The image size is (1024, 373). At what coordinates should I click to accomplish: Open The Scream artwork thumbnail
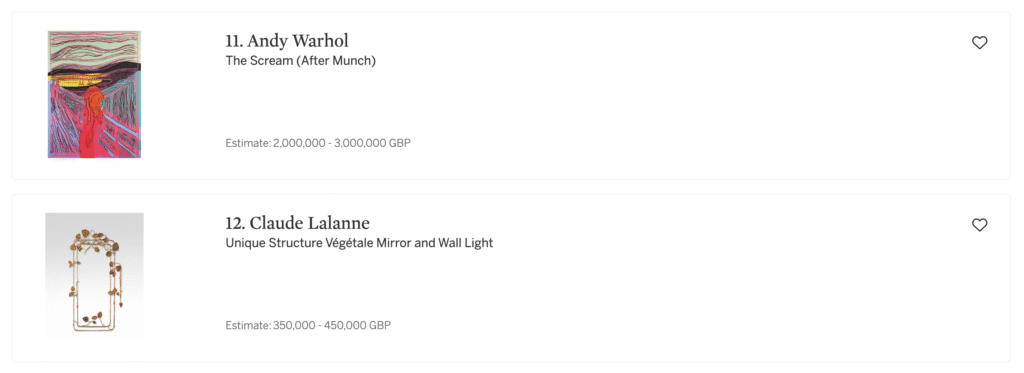tap(95, 95)
